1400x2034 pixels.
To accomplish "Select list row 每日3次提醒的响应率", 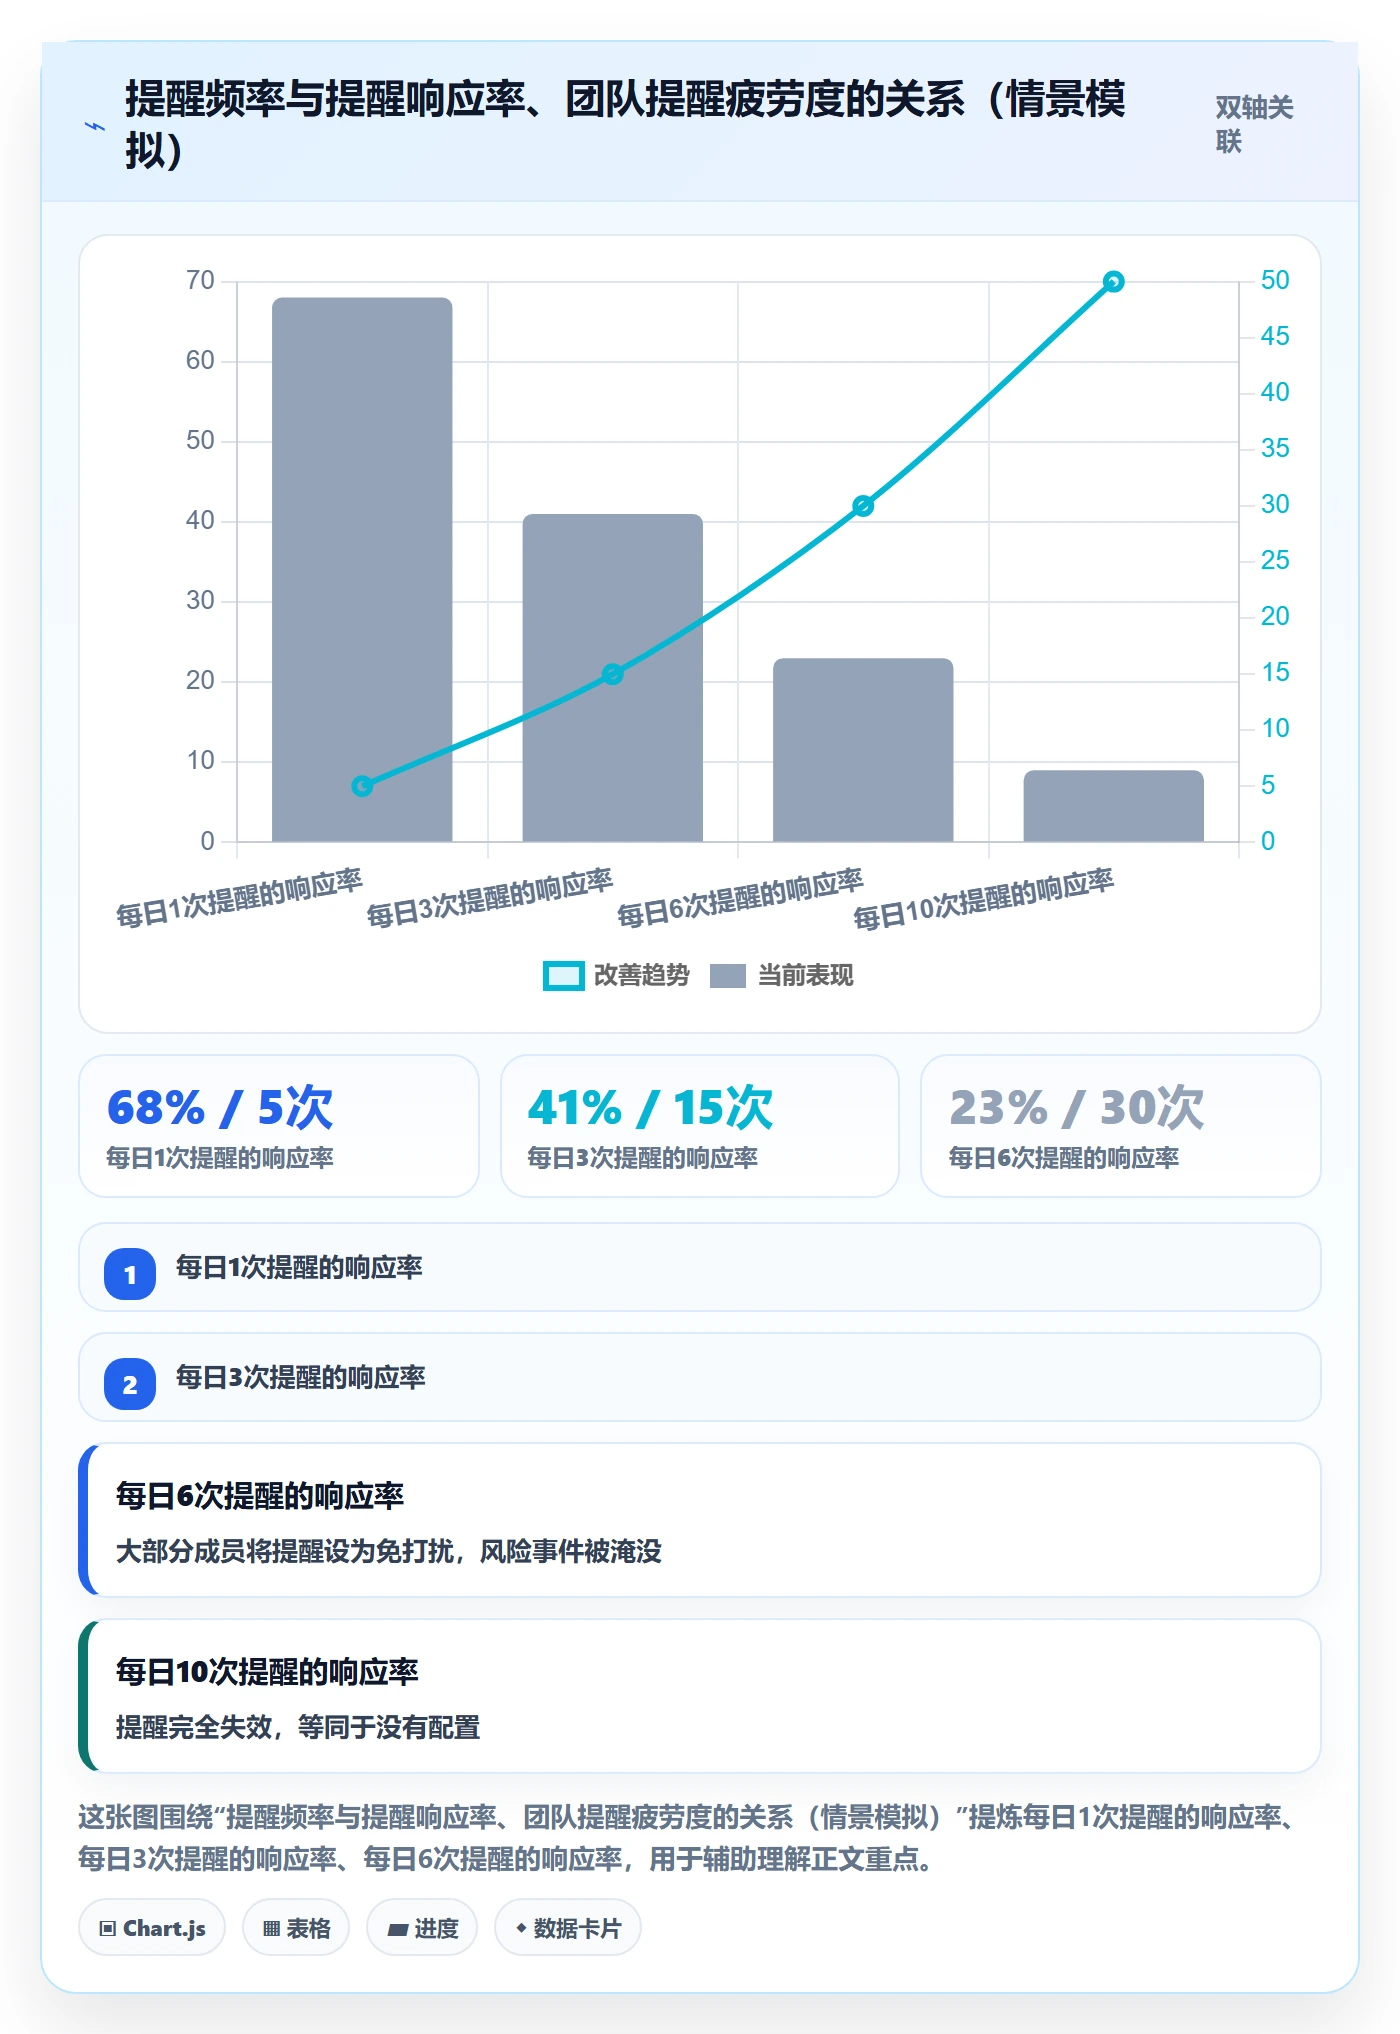I will [x=700, y=1377].
